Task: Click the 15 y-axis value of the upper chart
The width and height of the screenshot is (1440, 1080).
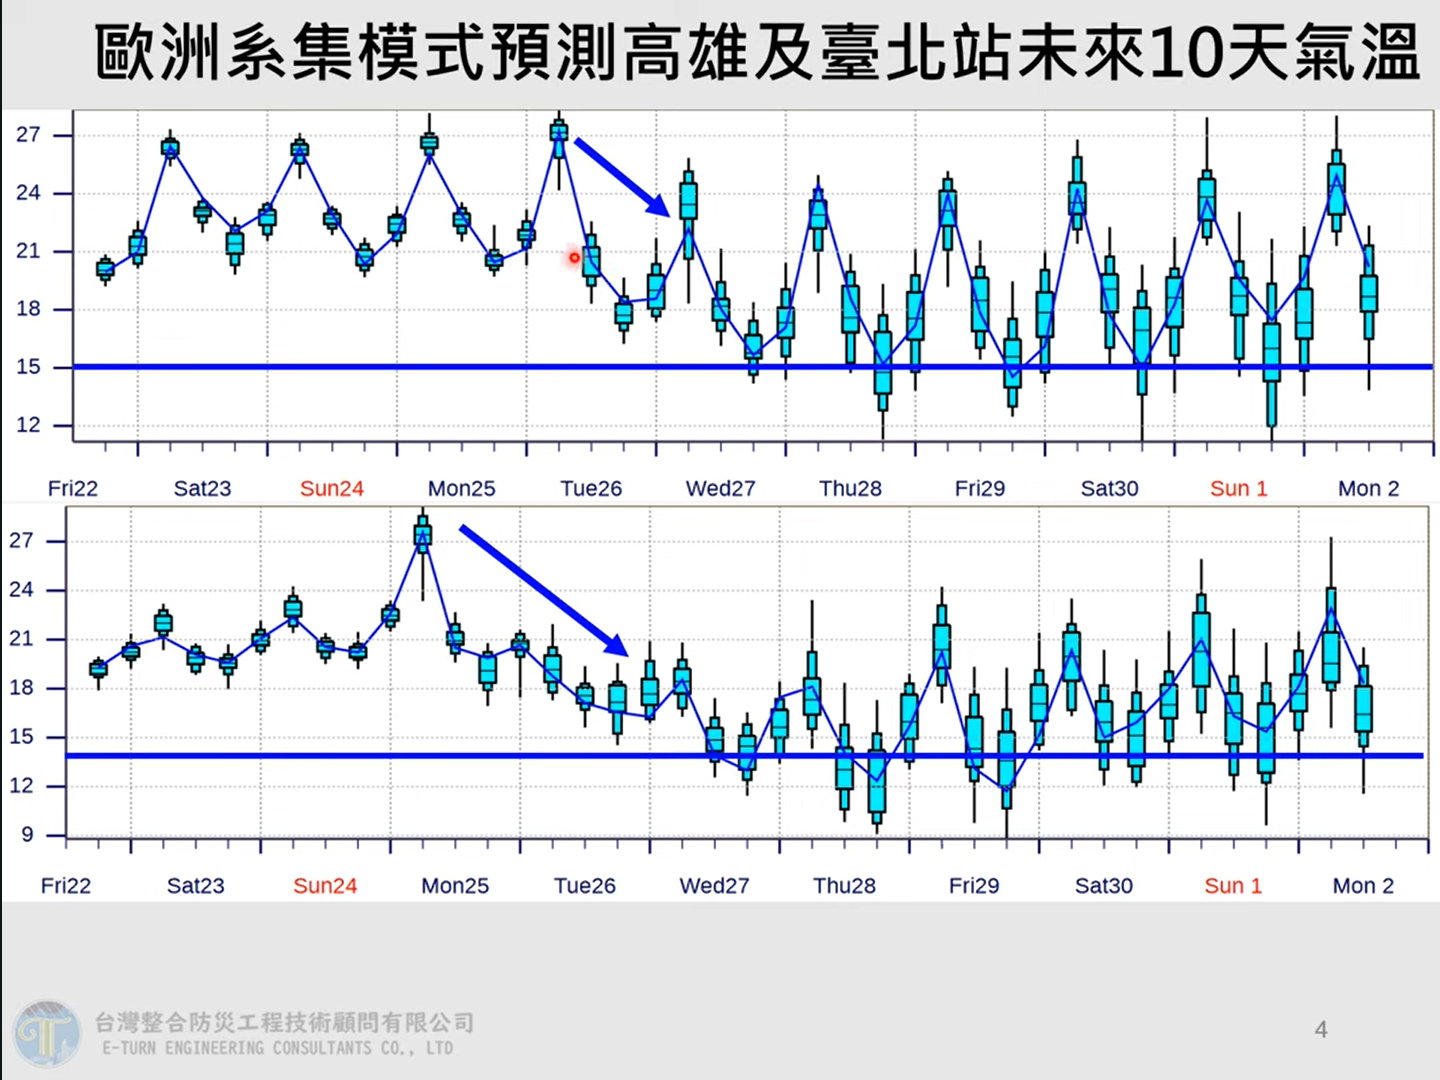Action: pyautogui.click(x=28, y=366)
